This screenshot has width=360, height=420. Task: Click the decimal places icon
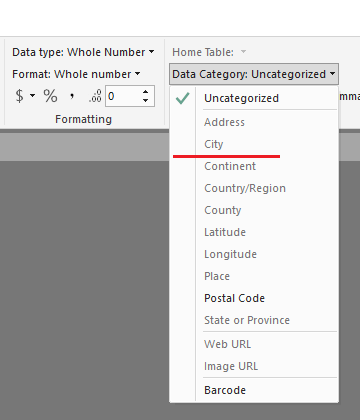click(x=95, y=96)
